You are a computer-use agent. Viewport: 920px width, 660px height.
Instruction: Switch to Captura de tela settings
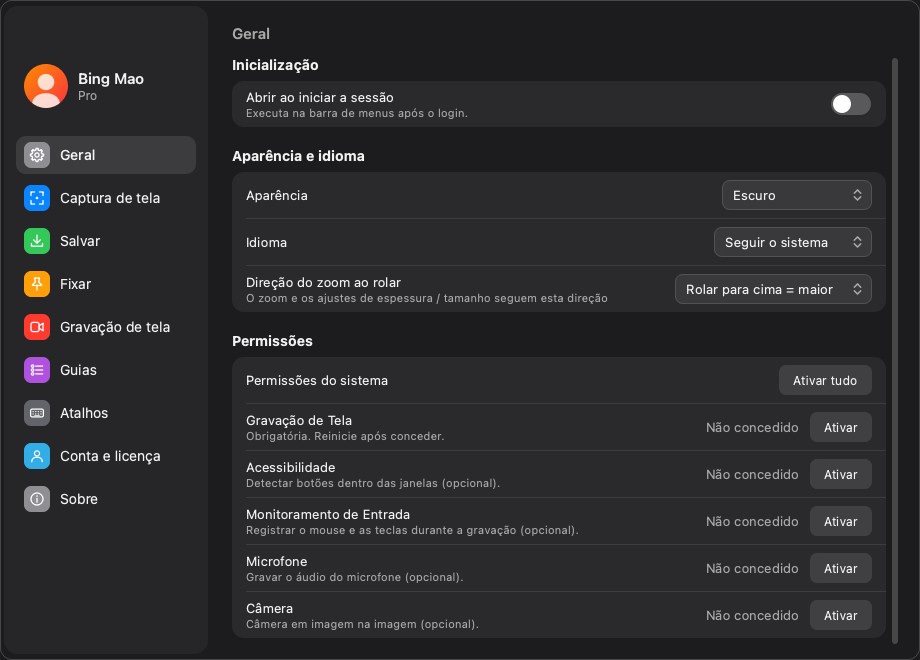click(x=106, y=198)
